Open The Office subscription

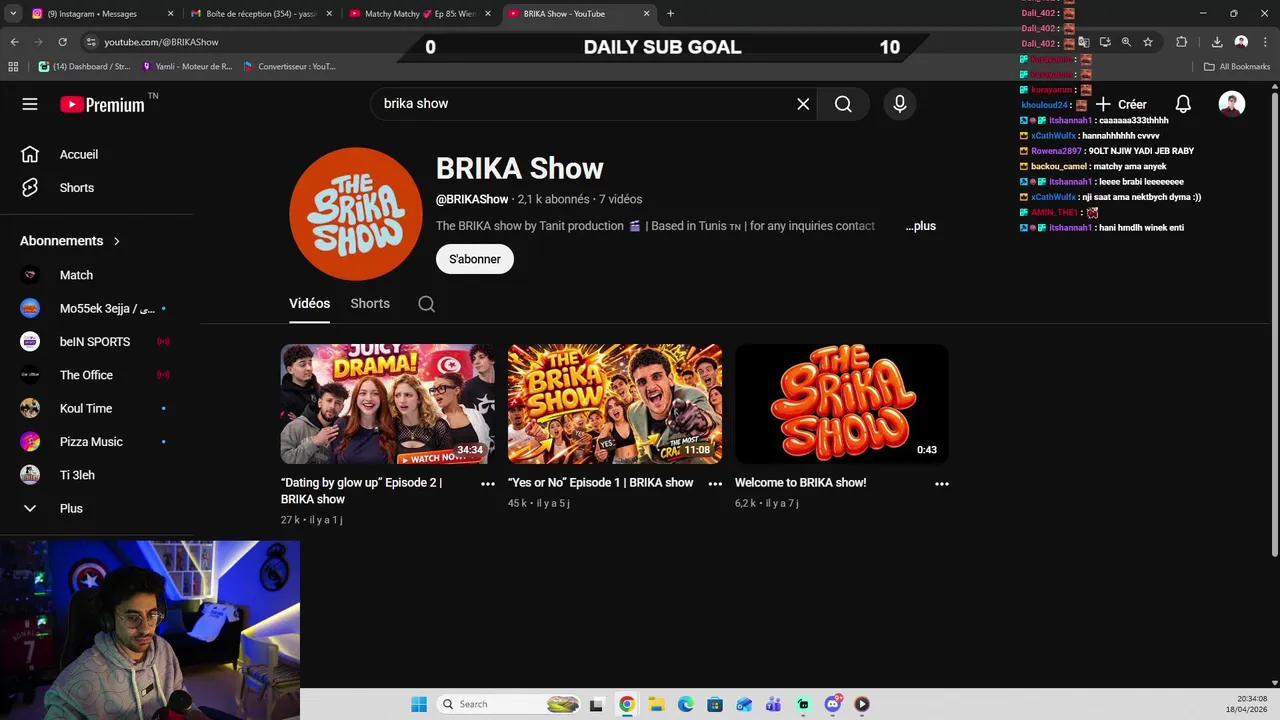coord(97,375)
